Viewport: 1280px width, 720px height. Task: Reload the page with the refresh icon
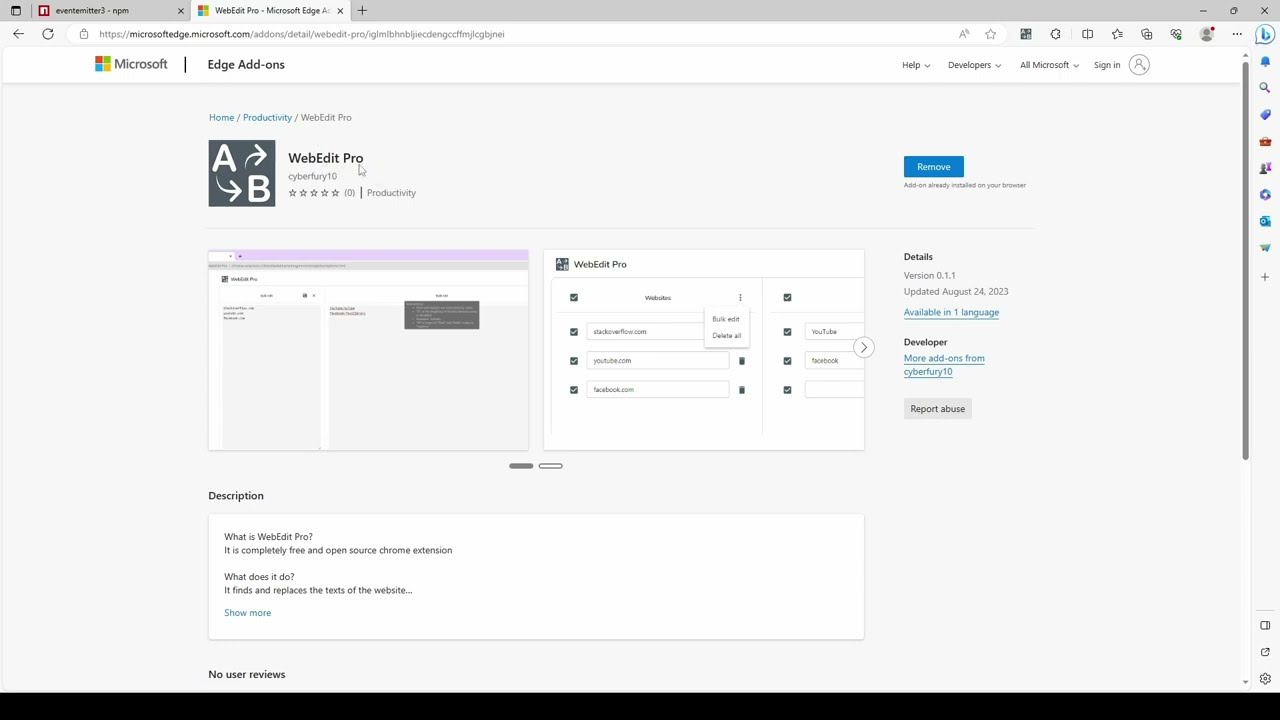(x=47, y=34)
